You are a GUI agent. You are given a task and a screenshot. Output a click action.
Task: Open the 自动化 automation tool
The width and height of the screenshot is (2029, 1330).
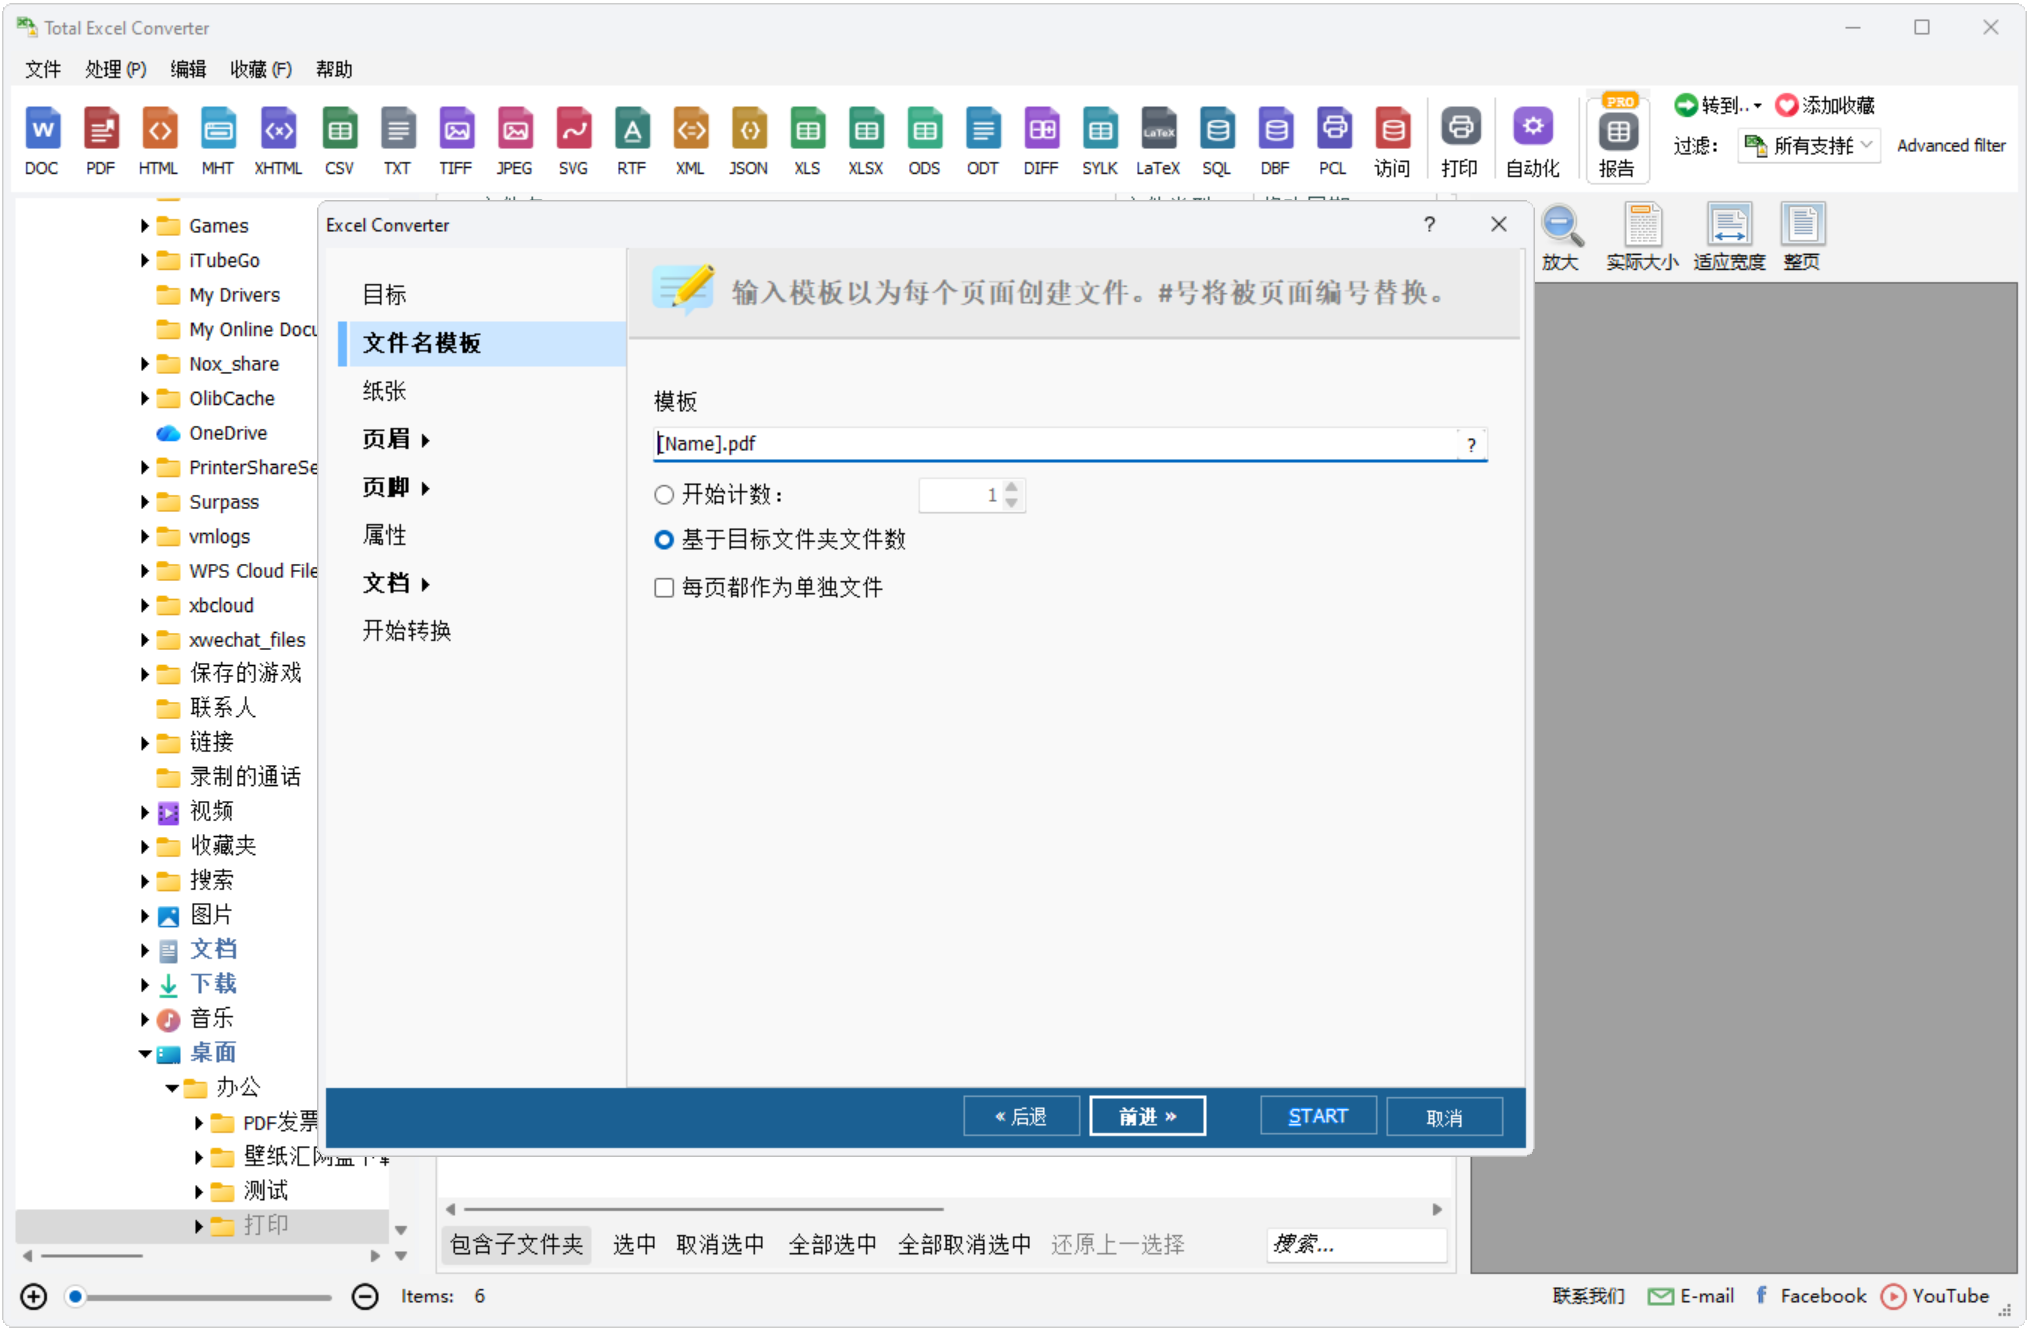[1532, 140]
